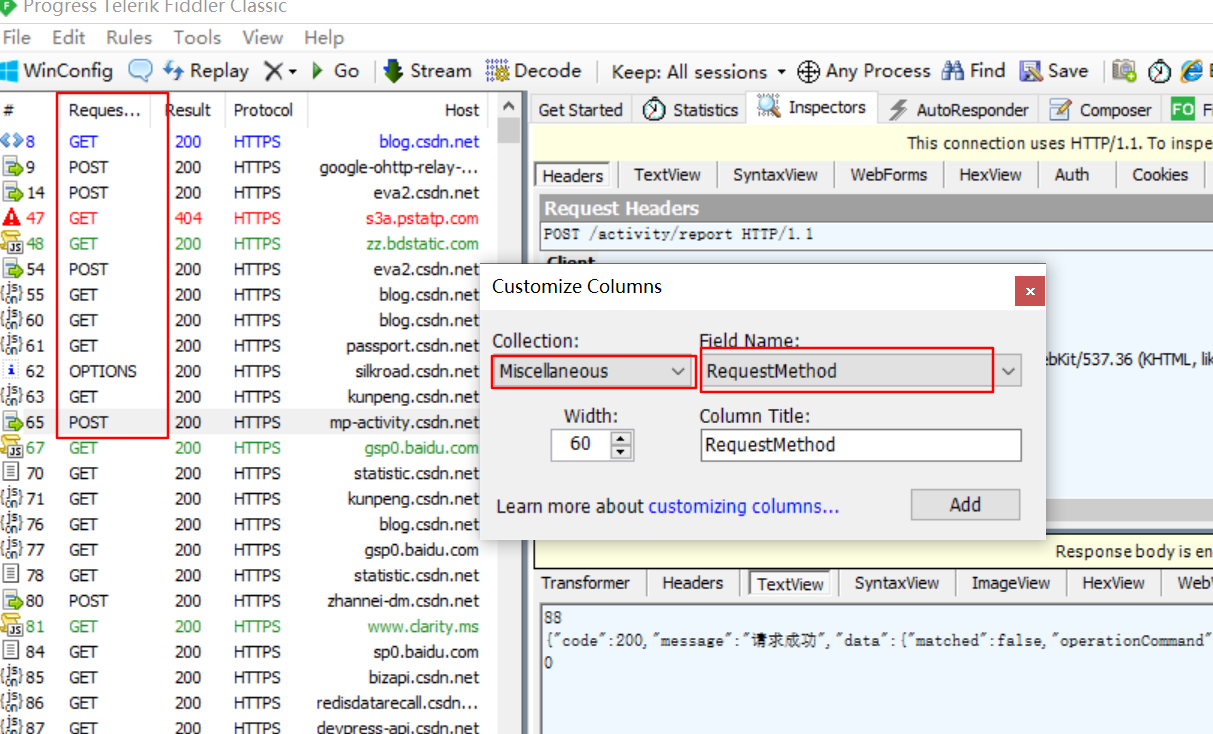Click the JS icon of session 48

coord(11,243)
